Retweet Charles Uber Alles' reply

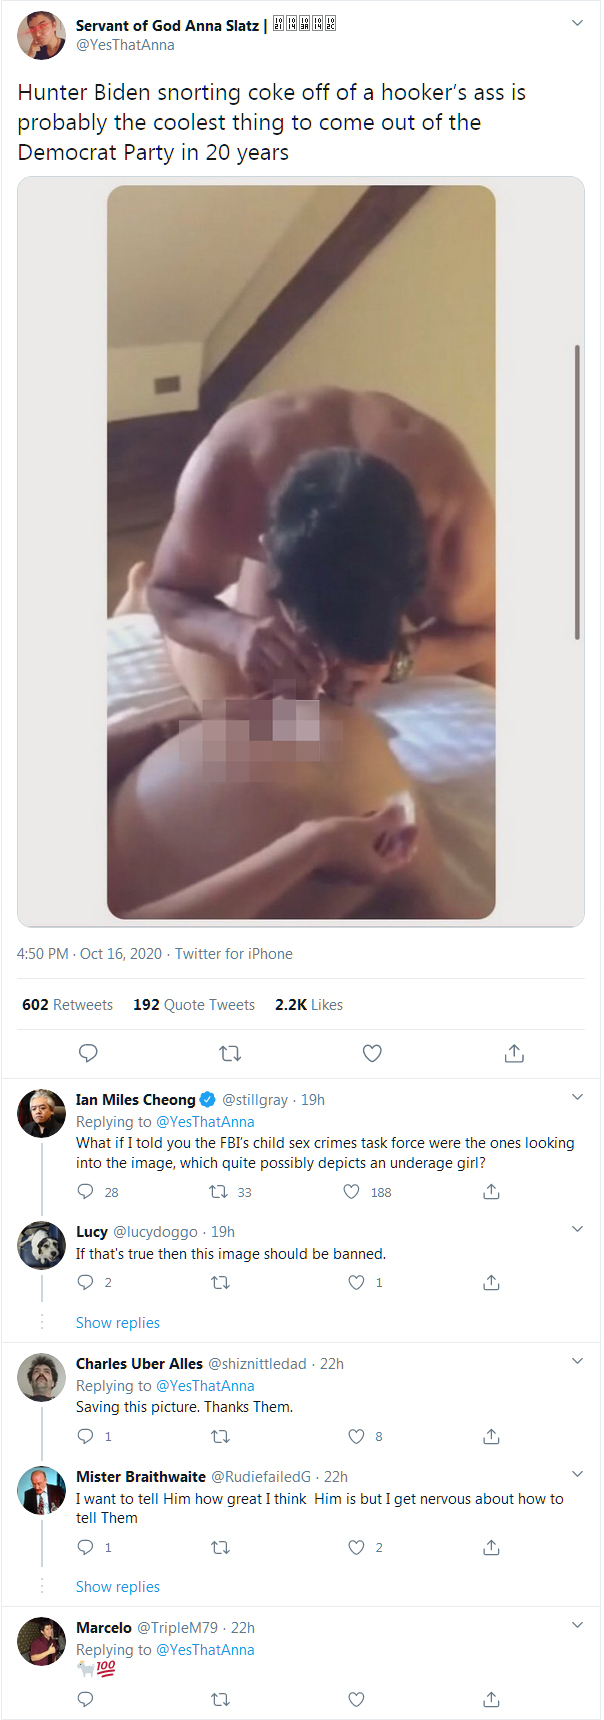(x=221, y=1436)
